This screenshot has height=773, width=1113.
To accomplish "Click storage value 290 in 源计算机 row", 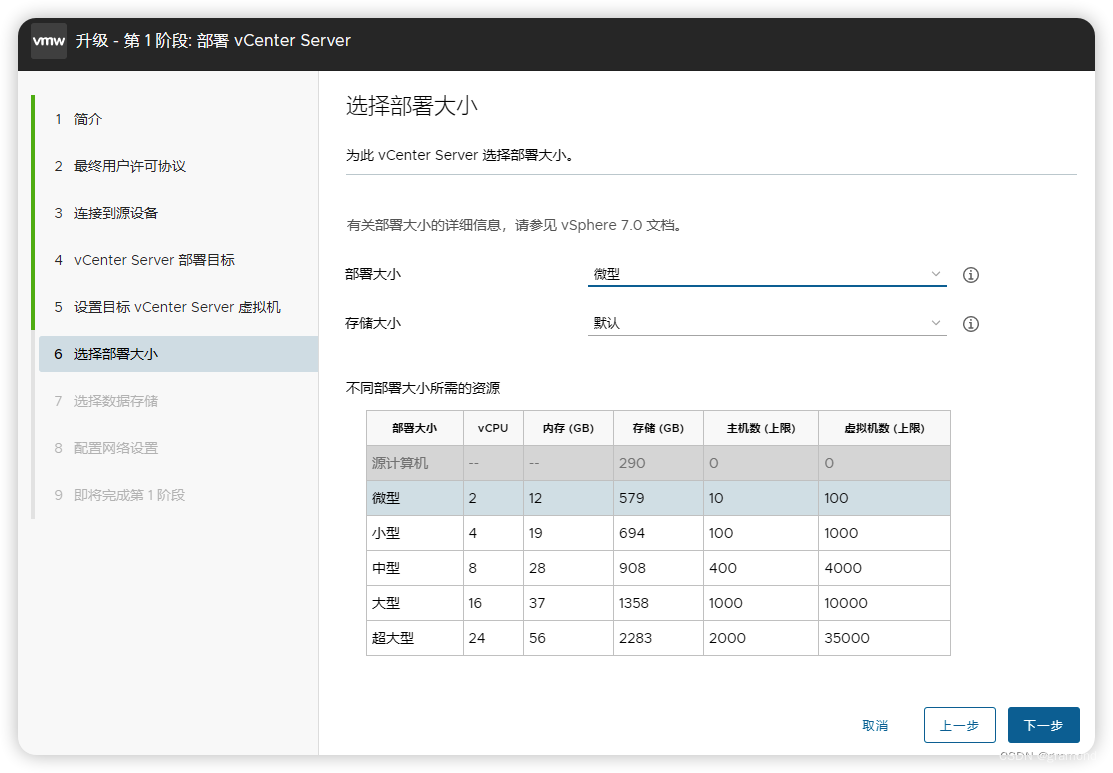I will pos(632,463).
